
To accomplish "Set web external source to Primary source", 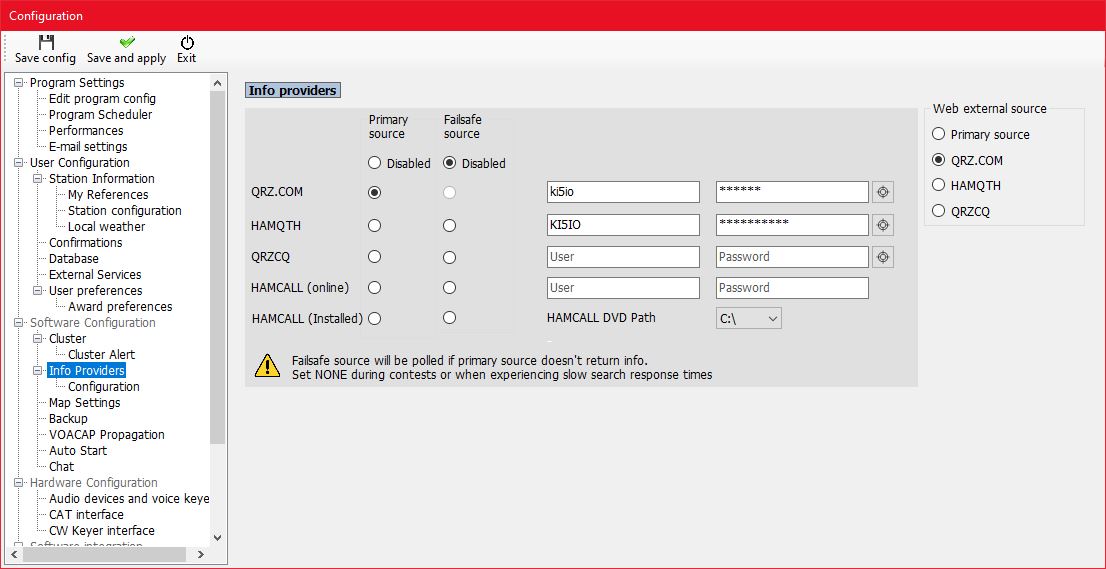I will click(x=938, y=134).
